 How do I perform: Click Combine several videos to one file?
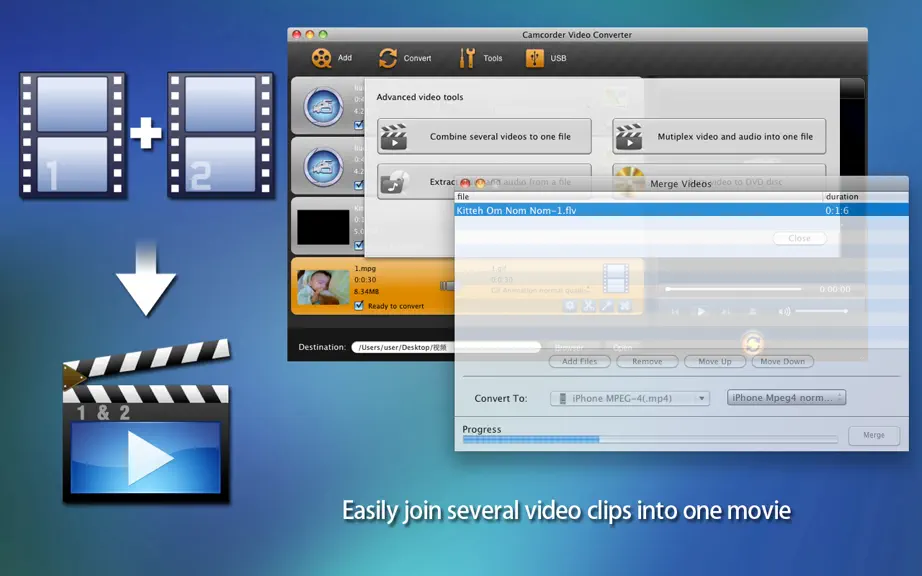point(485,136)
